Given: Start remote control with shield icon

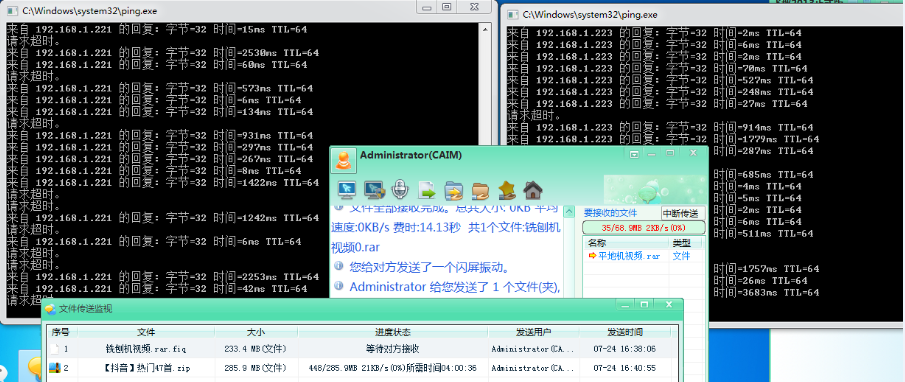Looking at the screenshot, I should tap(373, 189).
